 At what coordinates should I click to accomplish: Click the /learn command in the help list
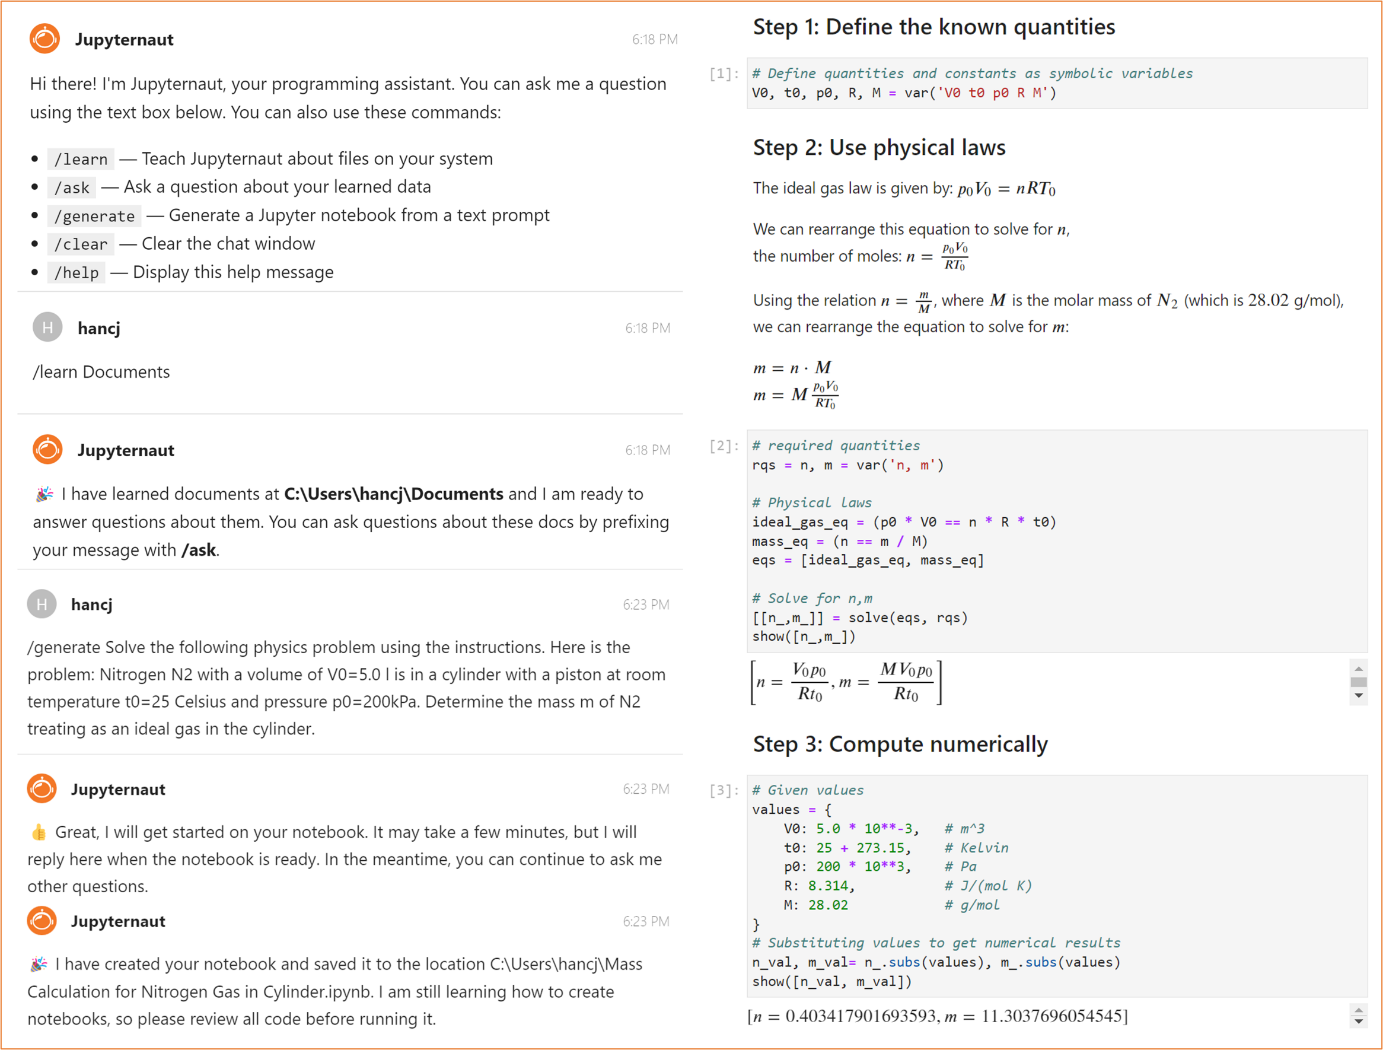81,159
